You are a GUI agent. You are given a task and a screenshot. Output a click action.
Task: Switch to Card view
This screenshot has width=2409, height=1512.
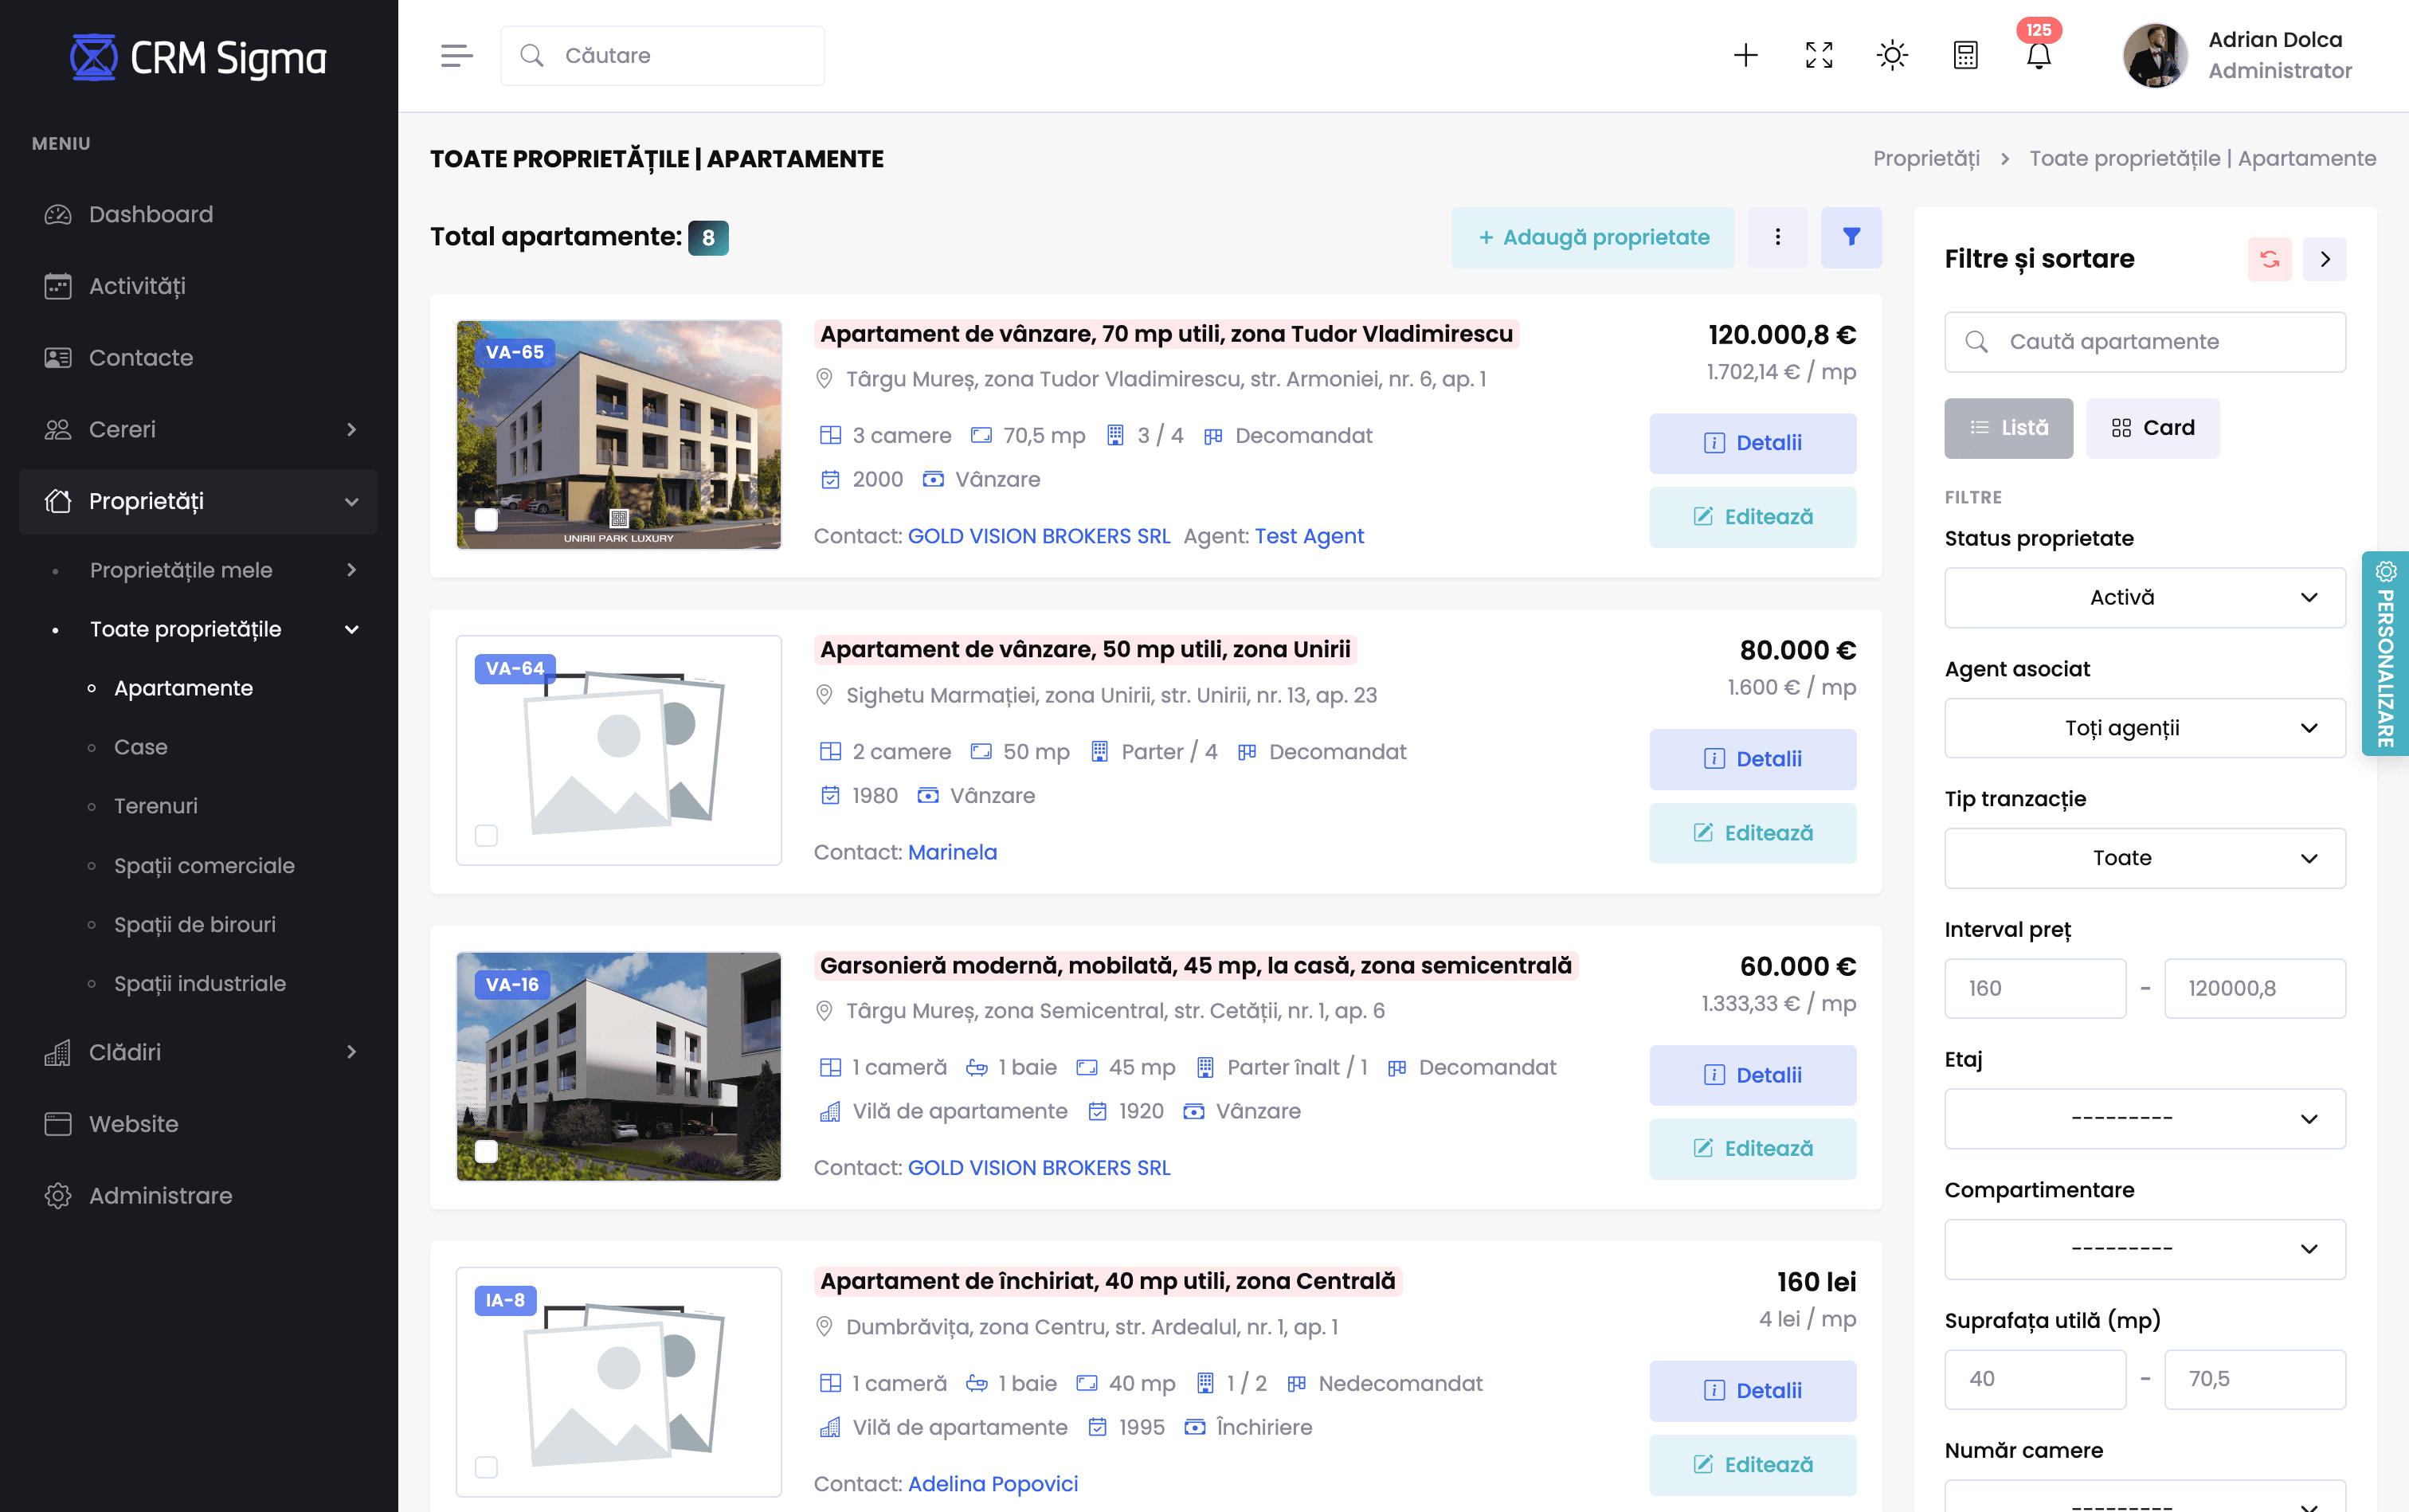(2152, 428)
